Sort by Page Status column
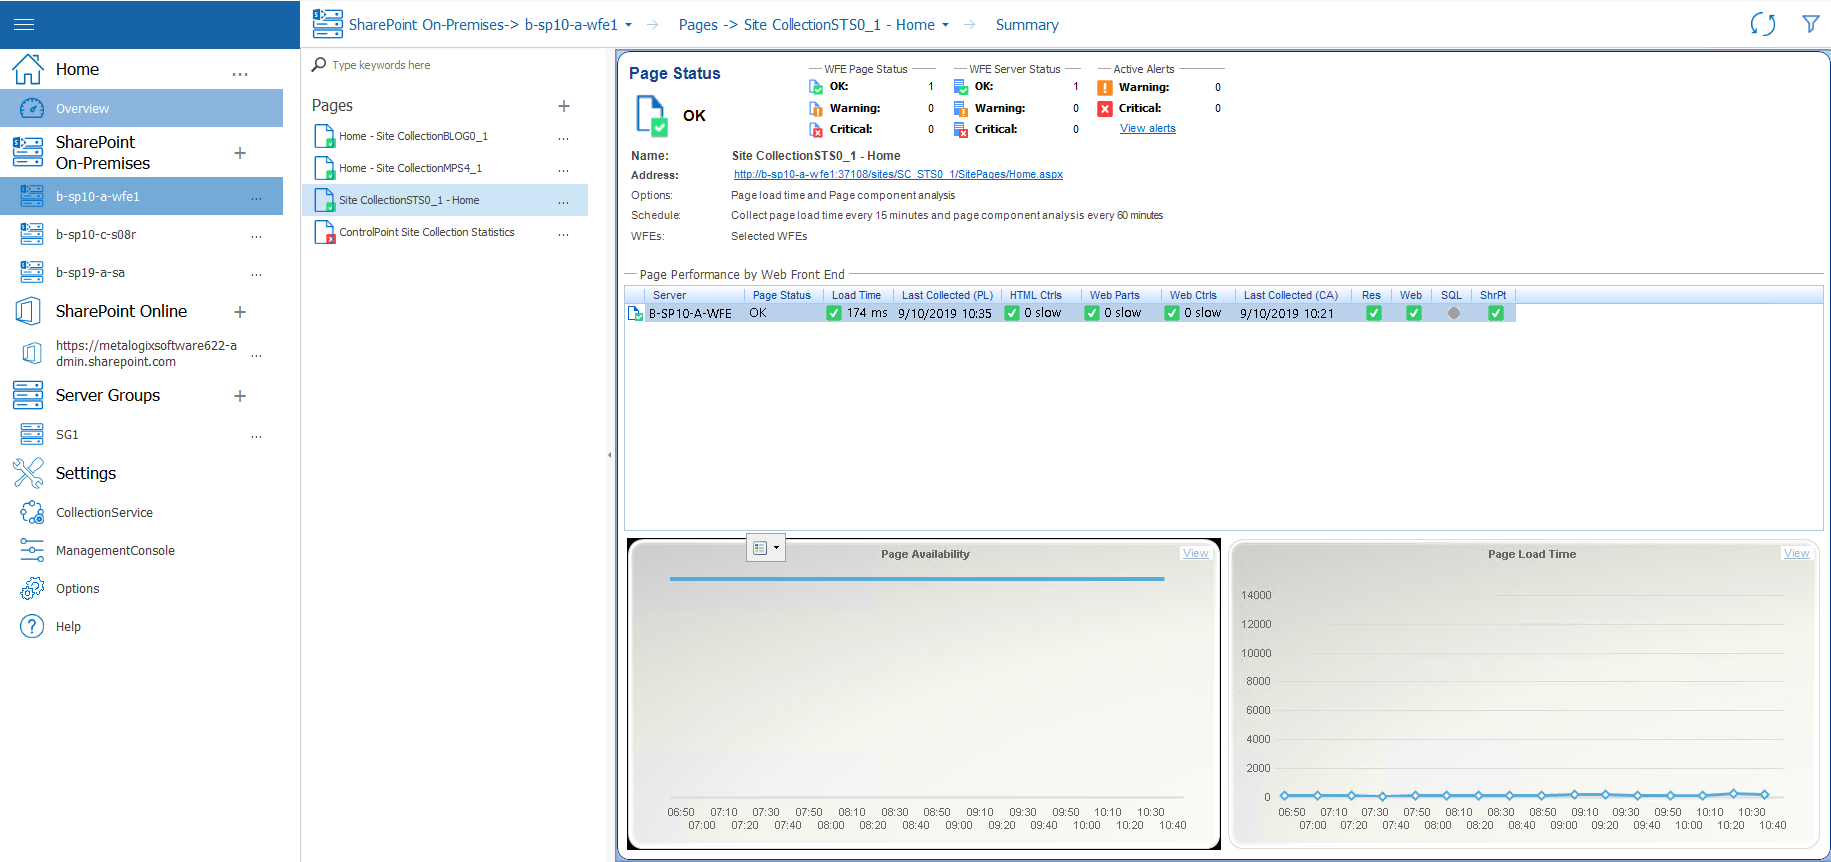This screenshot has height=862, width=1831. [783, 295]
